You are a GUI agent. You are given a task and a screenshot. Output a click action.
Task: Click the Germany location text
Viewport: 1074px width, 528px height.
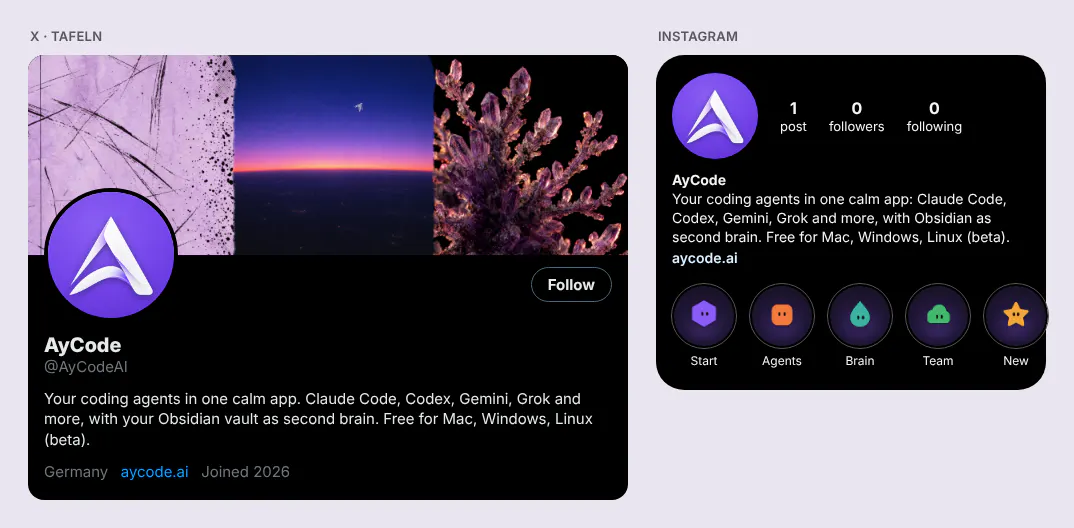coord(75,472)
